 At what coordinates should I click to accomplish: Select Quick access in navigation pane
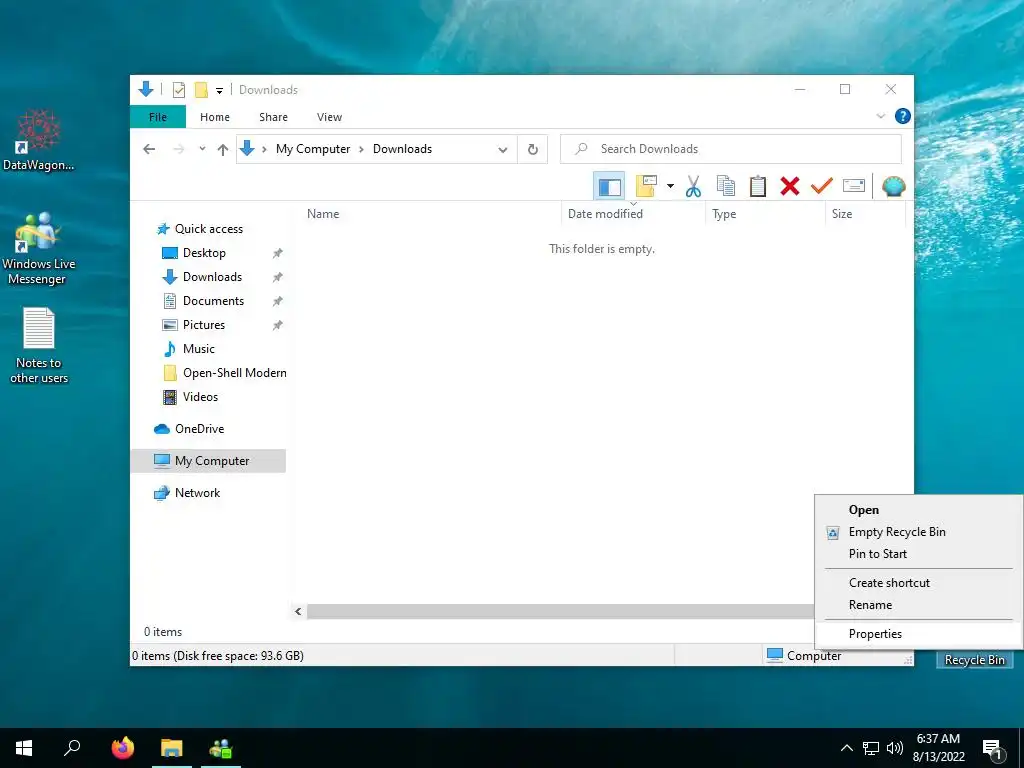pos(208,229)
